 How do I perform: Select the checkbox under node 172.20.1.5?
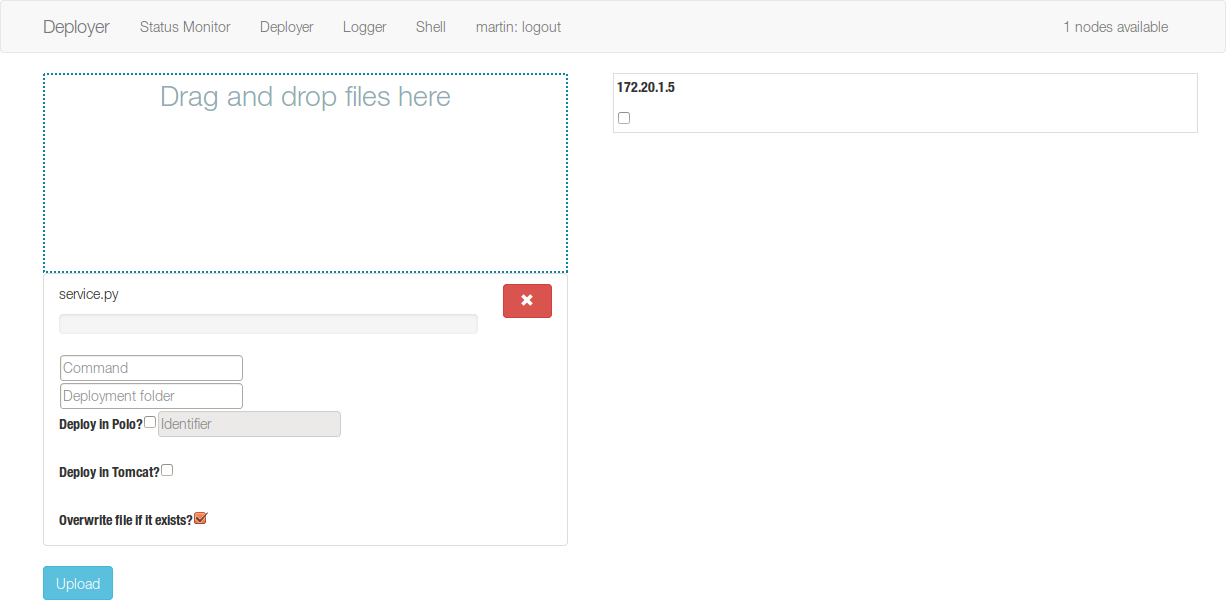point(624,117)
